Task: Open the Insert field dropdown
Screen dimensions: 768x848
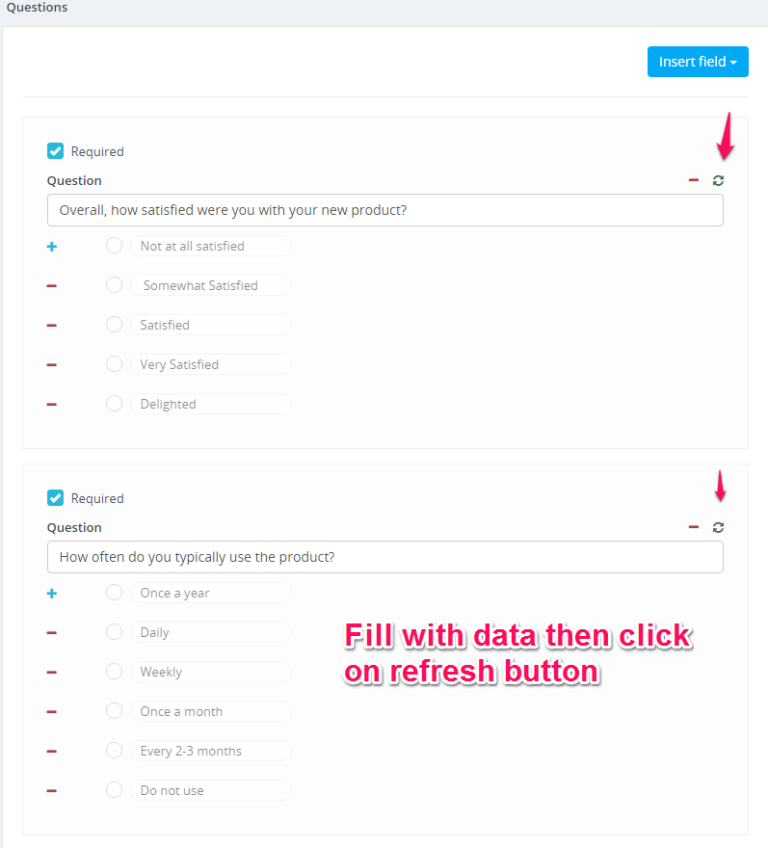Action: click(697, 62)
